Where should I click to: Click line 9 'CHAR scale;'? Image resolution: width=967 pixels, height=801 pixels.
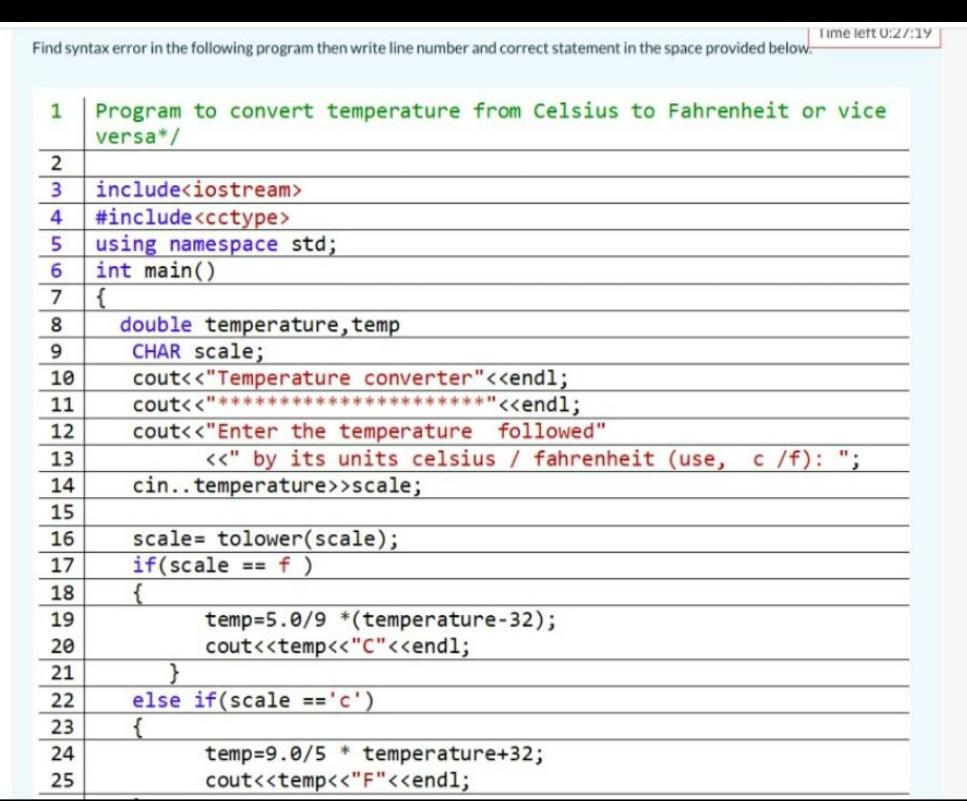point(198,351)
